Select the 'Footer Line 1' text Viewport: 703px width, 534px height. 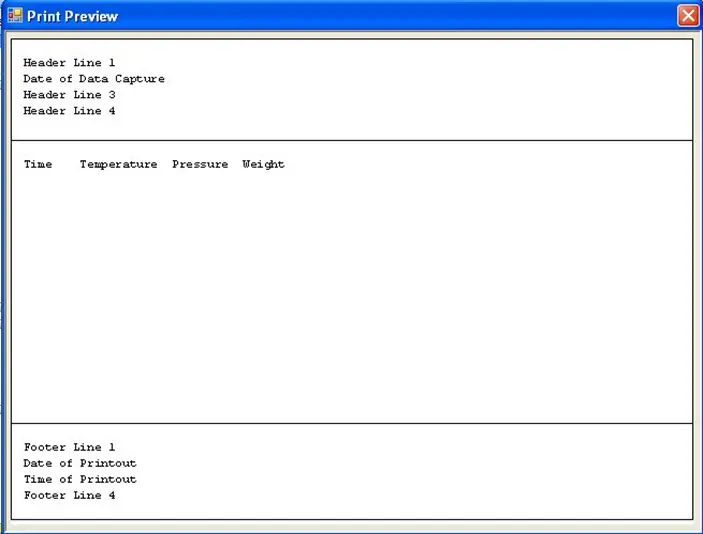click(x=69, y=447)
